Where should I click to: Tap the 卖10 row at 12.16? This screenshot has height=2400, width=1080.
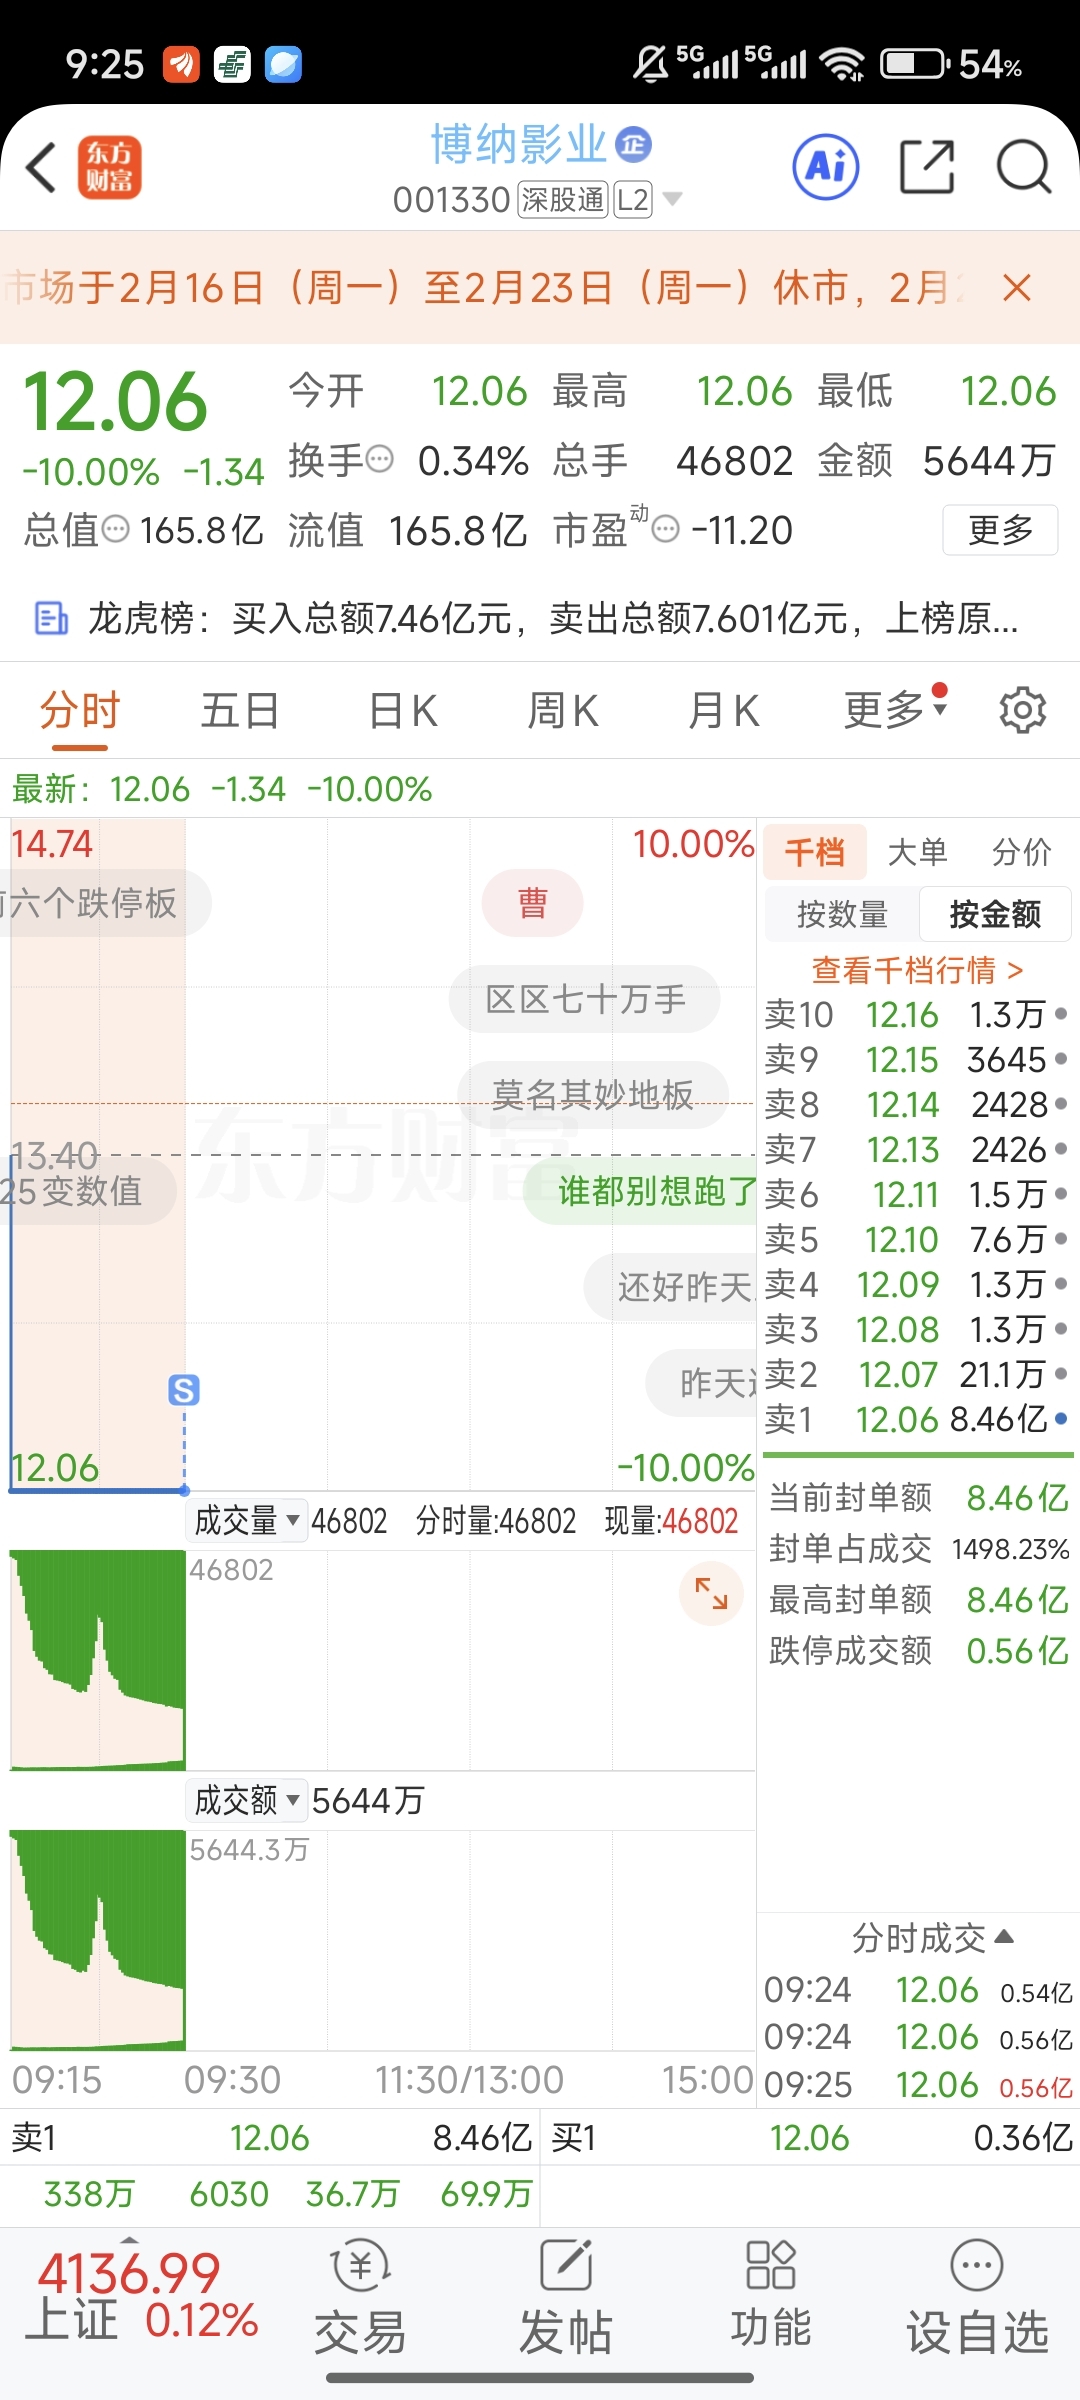[917, 1015]
